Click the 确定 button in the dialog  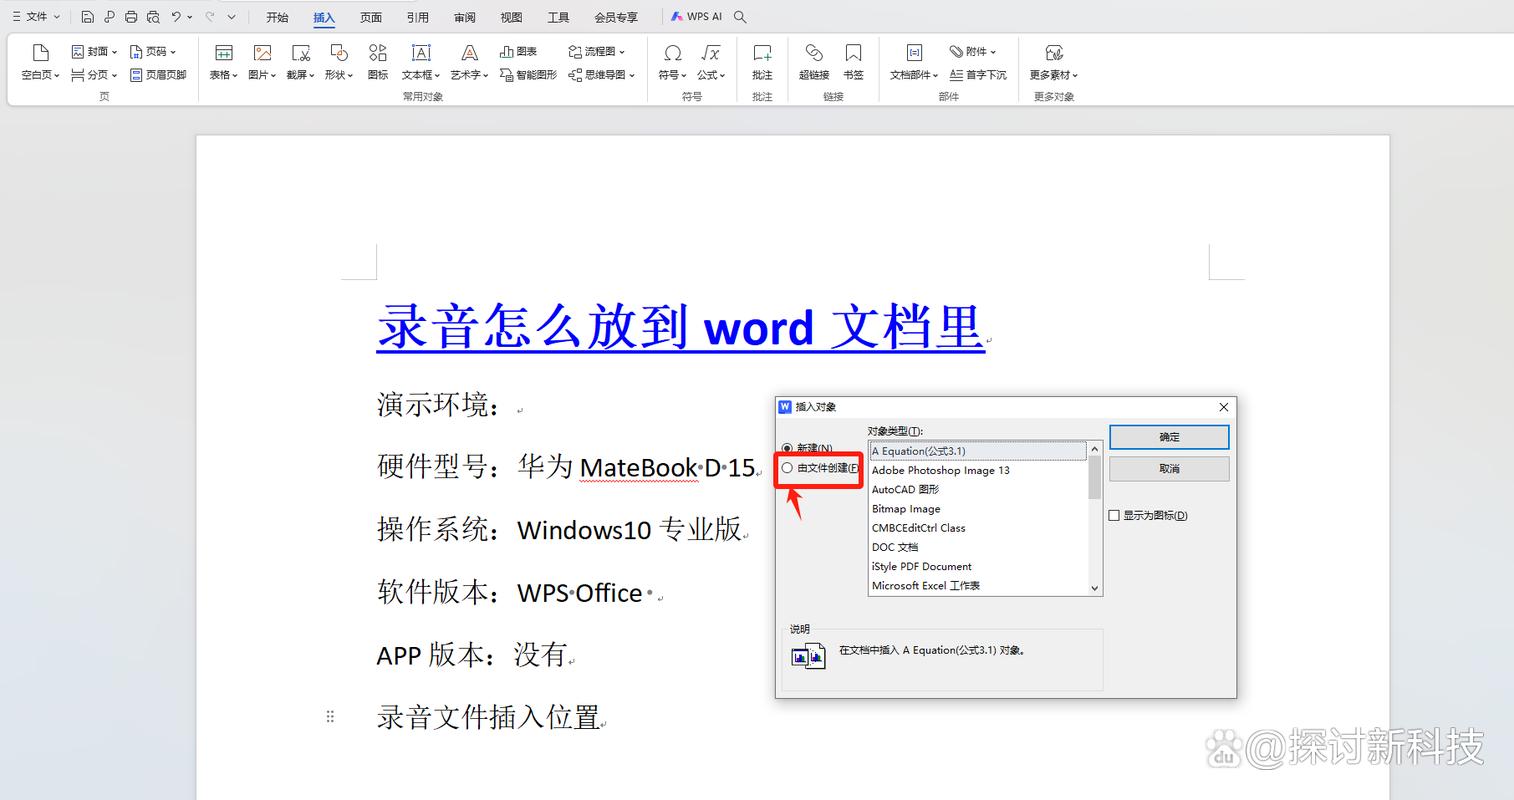(x=1169, y=437)
